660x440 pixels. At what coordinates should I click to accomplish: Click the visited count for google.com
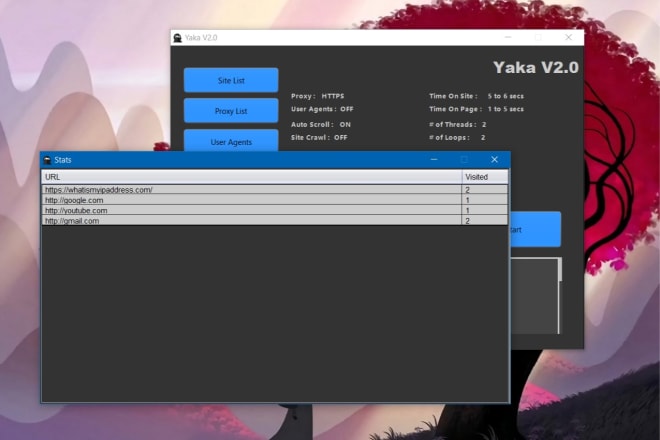click(484, 200)
